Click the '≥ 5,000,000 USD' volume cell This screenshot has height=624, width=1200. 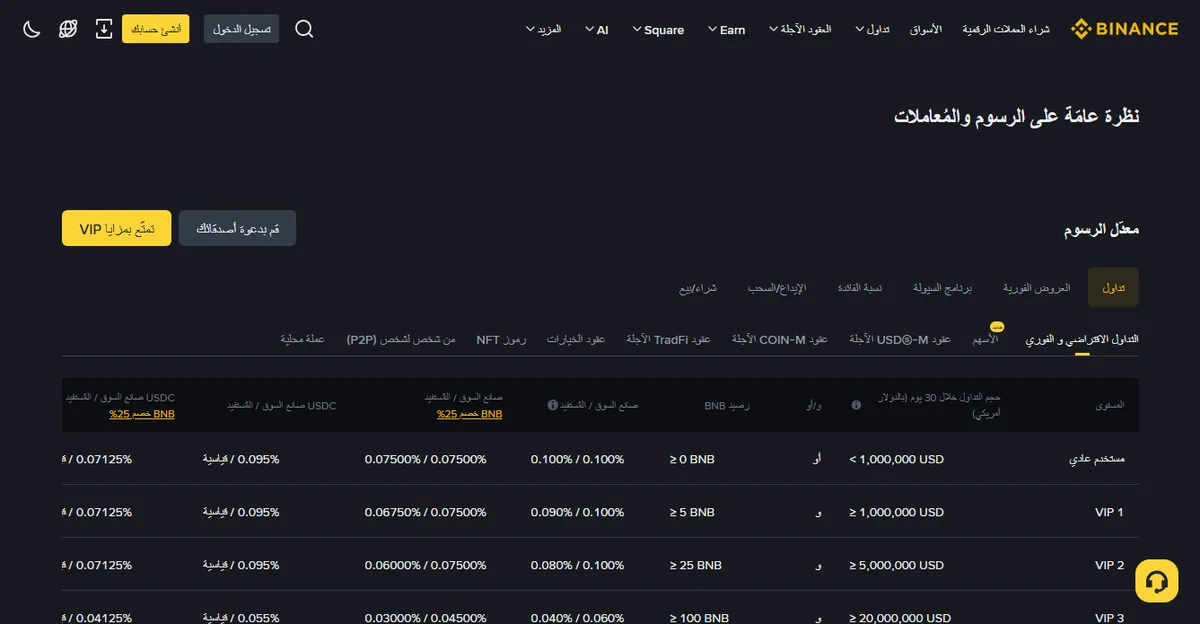(x=897, y=565)
